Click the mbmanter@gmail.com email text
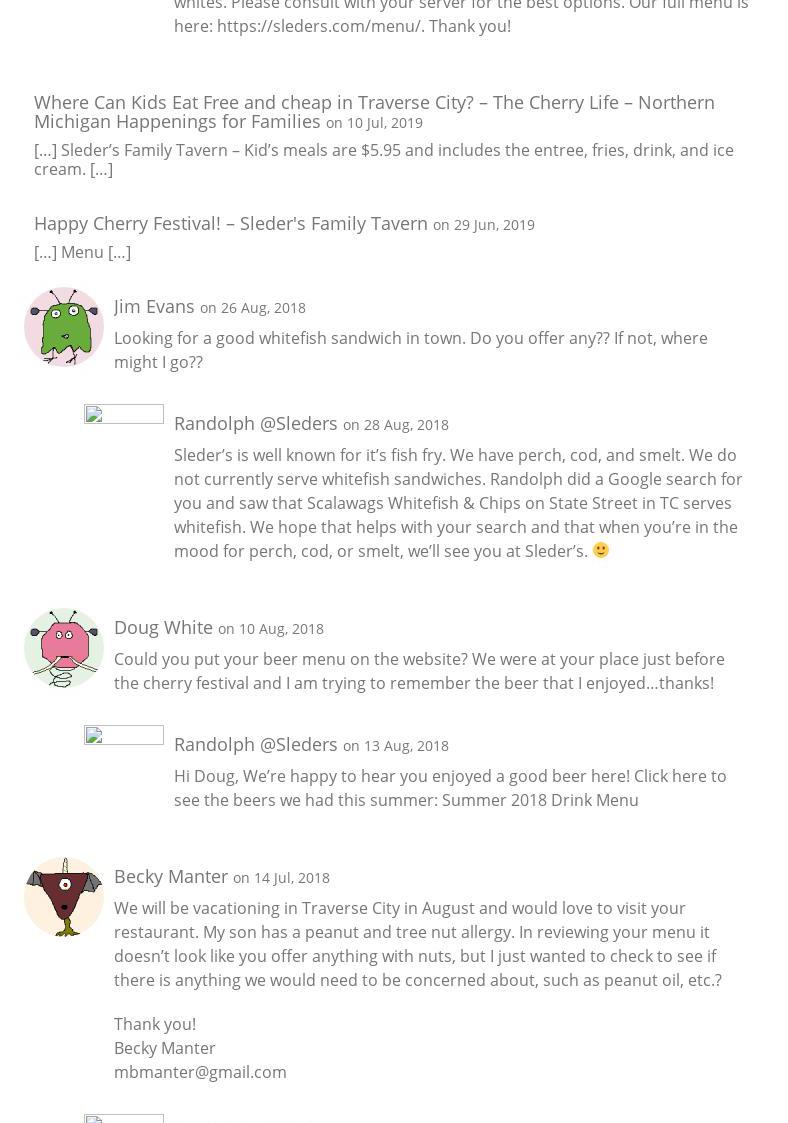The image size is (788, 1123). [x=200, y=1072]
